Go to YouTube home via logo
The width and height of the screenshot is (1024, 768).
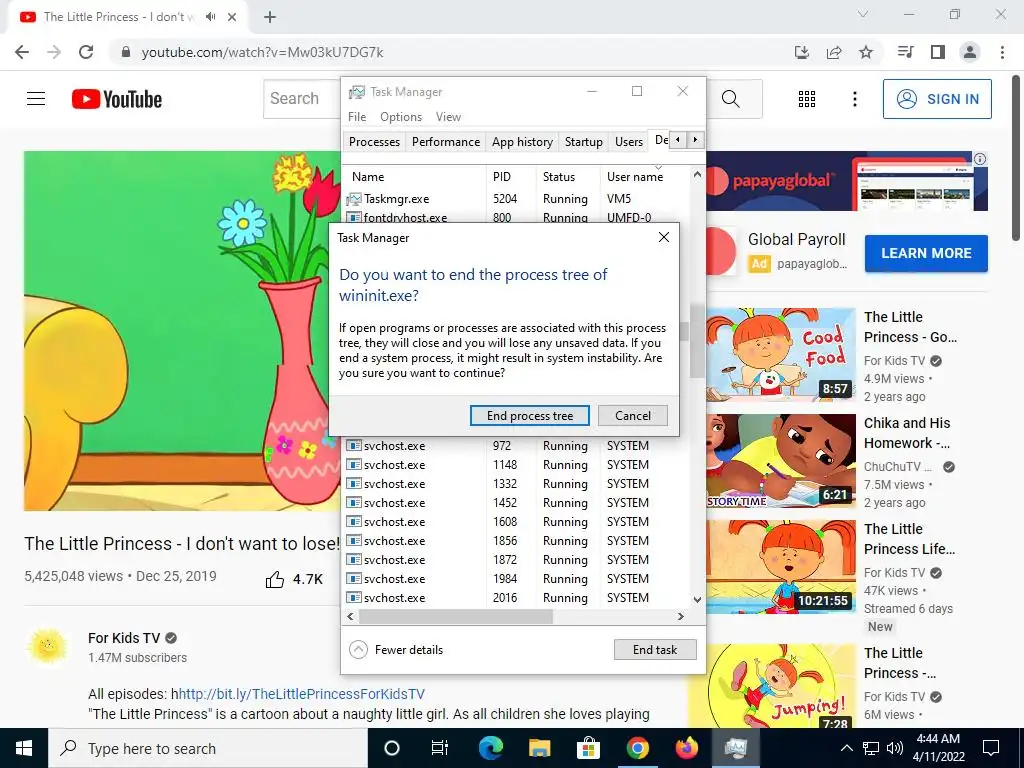[x=117, y=99]
